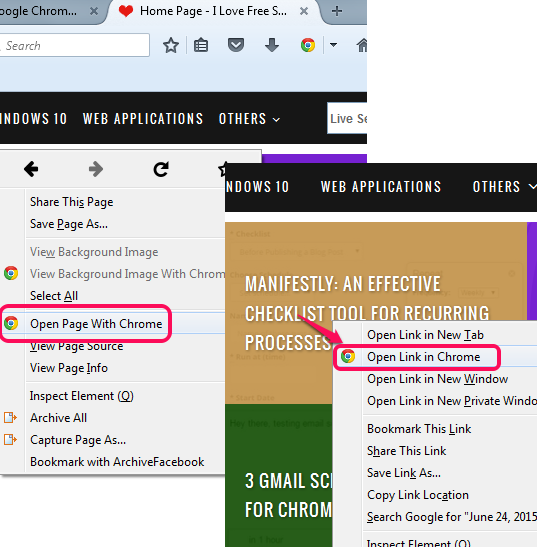Choose Select All in context menu
This screenshot has width=537, height=547.
54,296
